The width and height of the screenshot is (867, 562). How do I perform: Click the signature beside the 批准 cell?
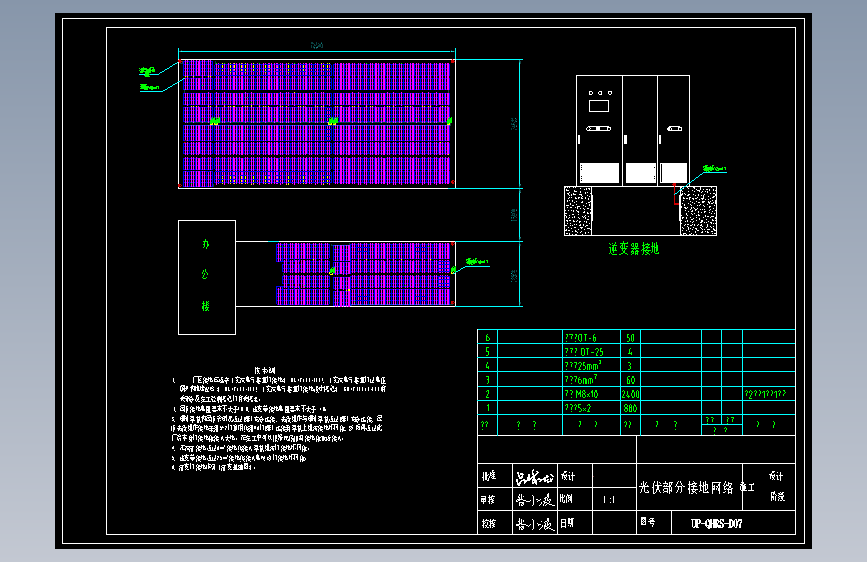[x=534, y=476]
